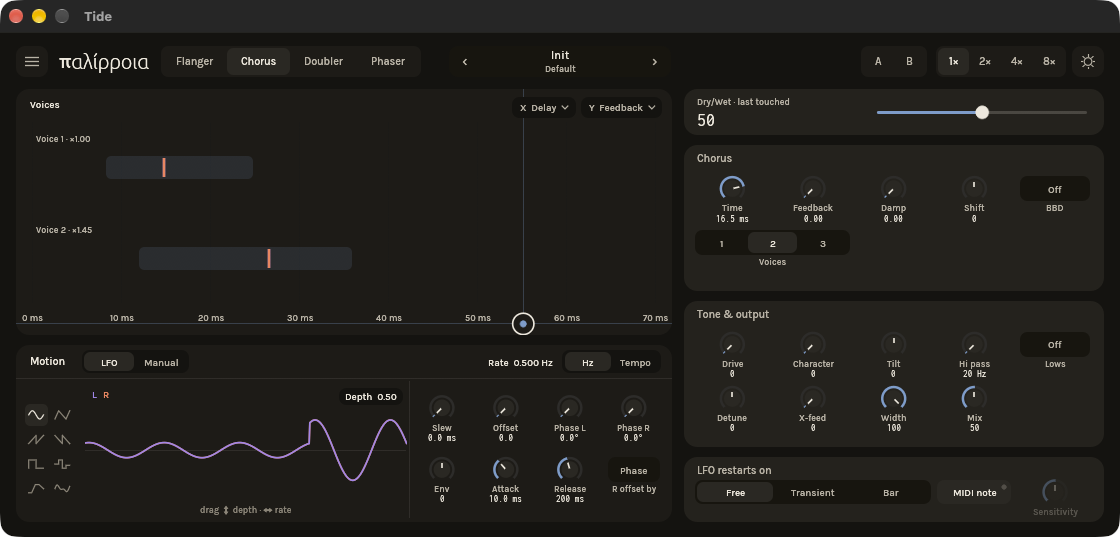Viewport: 1120px width, 537px height.
Task: Select the square LFO waveform
Action: [36, 464]
